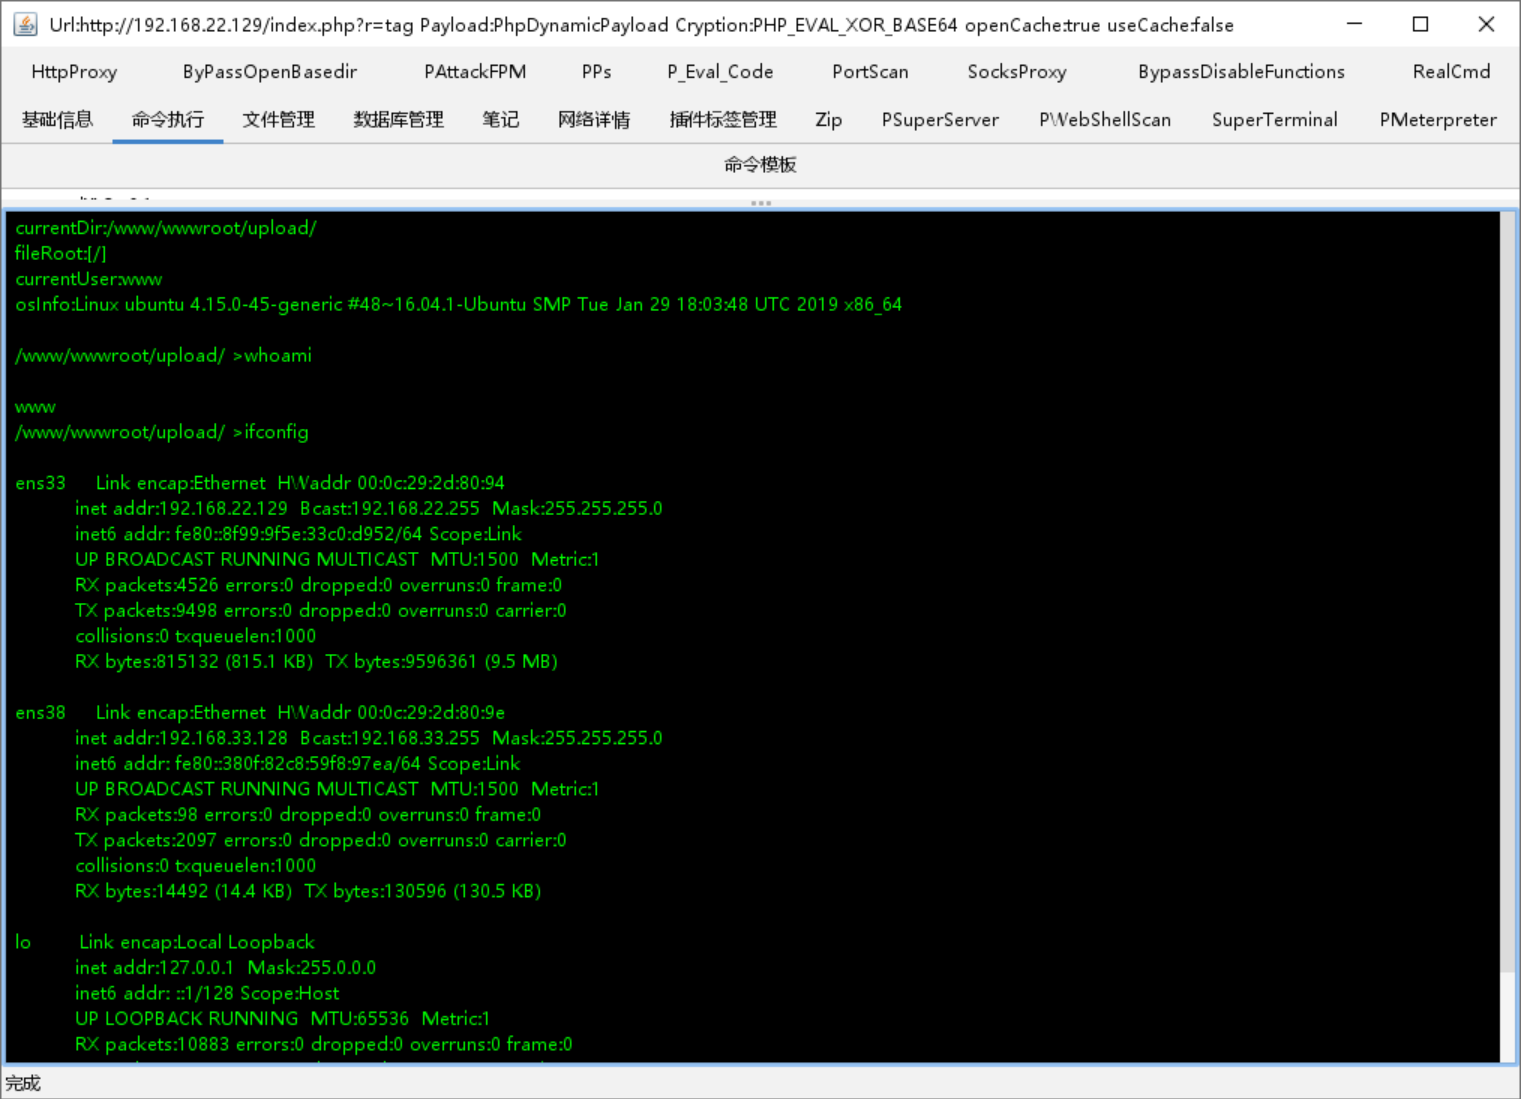This screenshot has width=1521, height=1099.
Task: Switch to BypassDisableFunctions tab
Action: point(1241,72)
